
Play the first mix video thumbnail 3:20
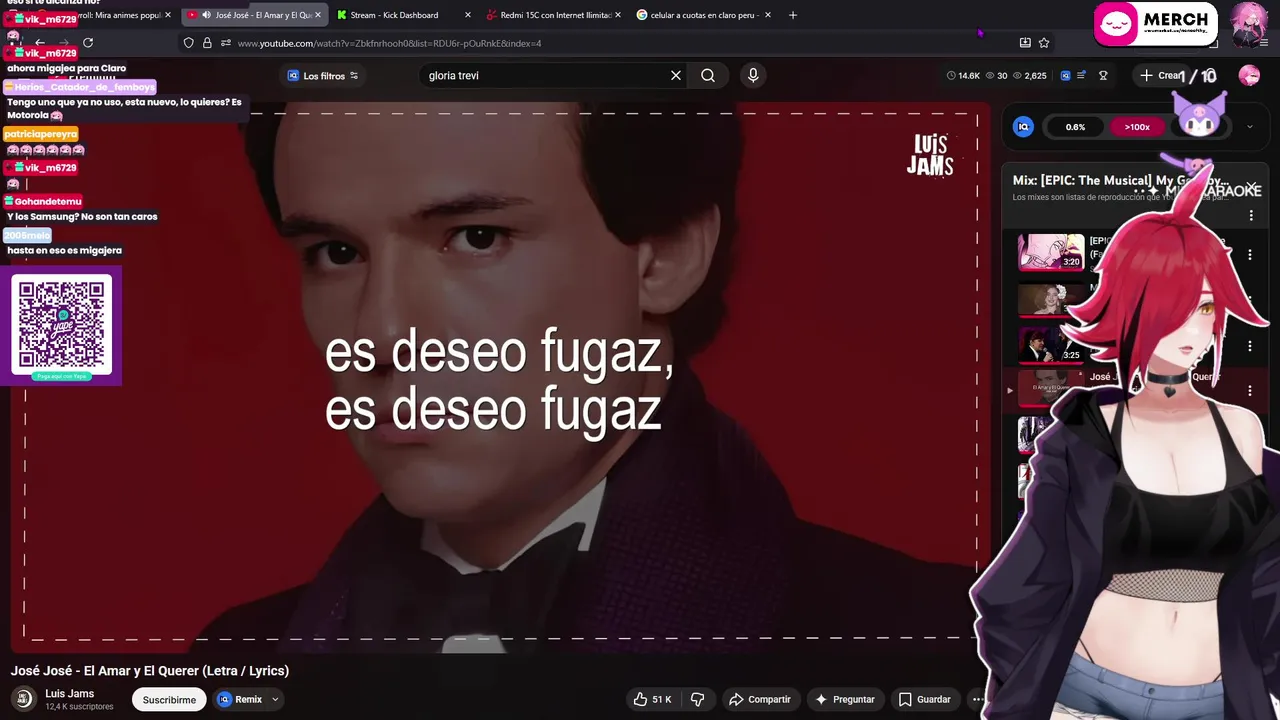[1051, 252]
